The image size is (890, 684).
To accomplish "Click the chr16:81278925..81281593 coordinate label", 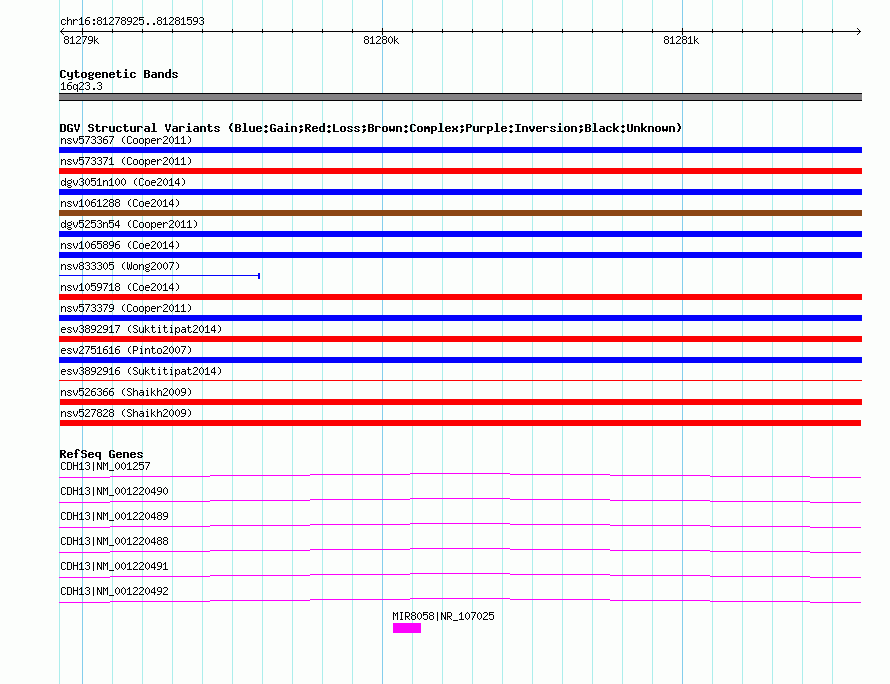I will coord(132,22).
